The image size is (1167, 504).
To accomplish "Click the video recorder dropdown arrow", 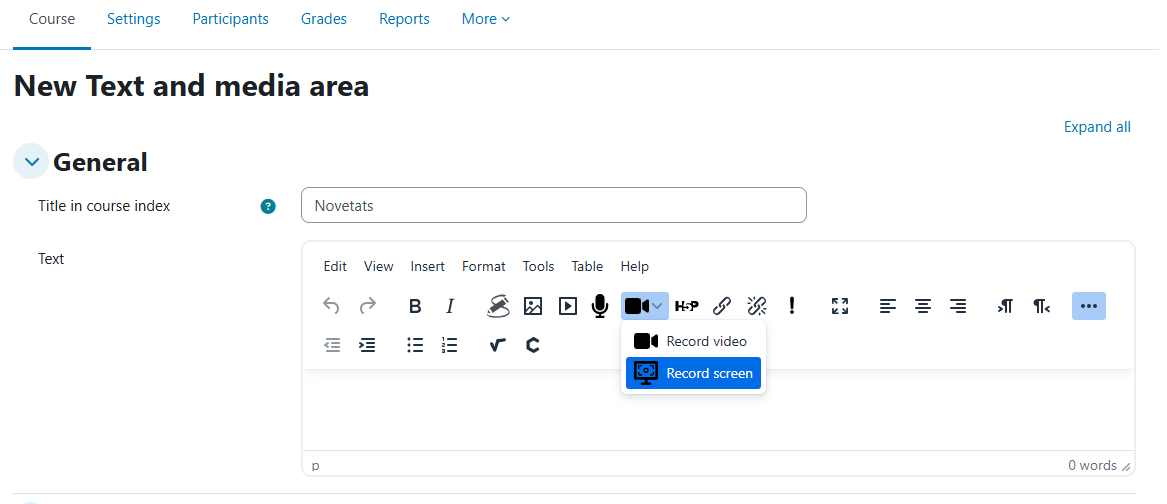I will point(657,307).
